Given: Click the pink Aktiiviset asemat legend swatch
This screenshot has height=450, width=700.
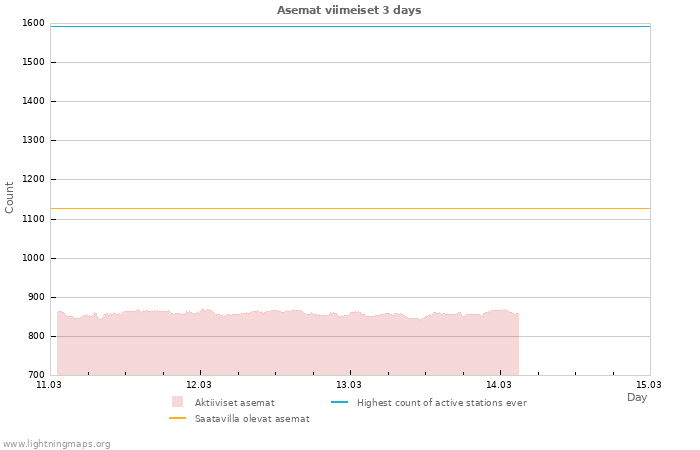Looking at the screenshot, I should (x=177, y=402).
